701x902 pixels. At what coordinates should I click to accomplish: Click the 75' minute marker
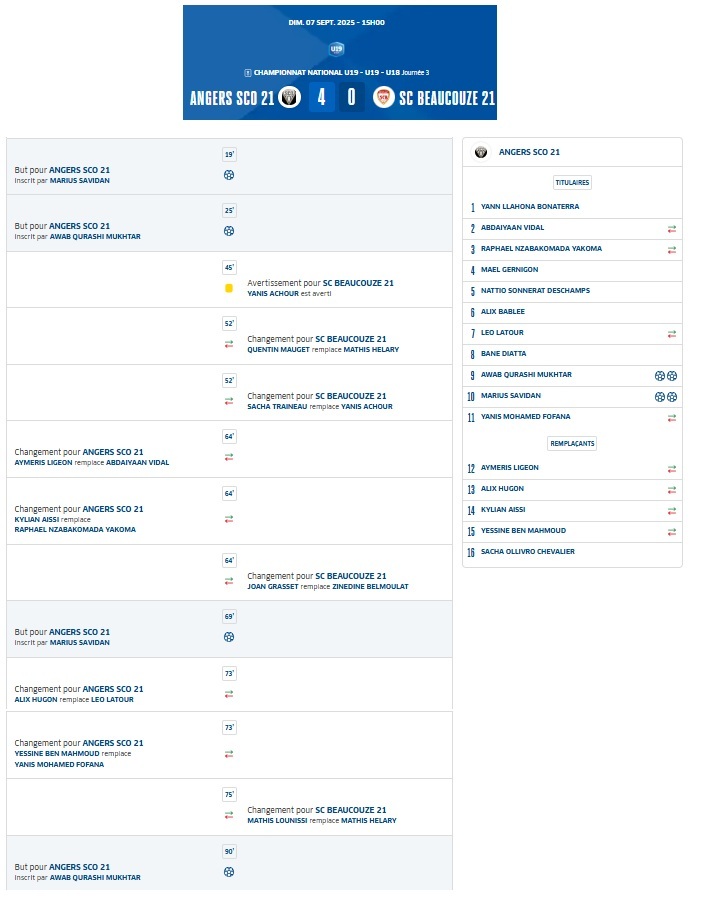(229, 794)
